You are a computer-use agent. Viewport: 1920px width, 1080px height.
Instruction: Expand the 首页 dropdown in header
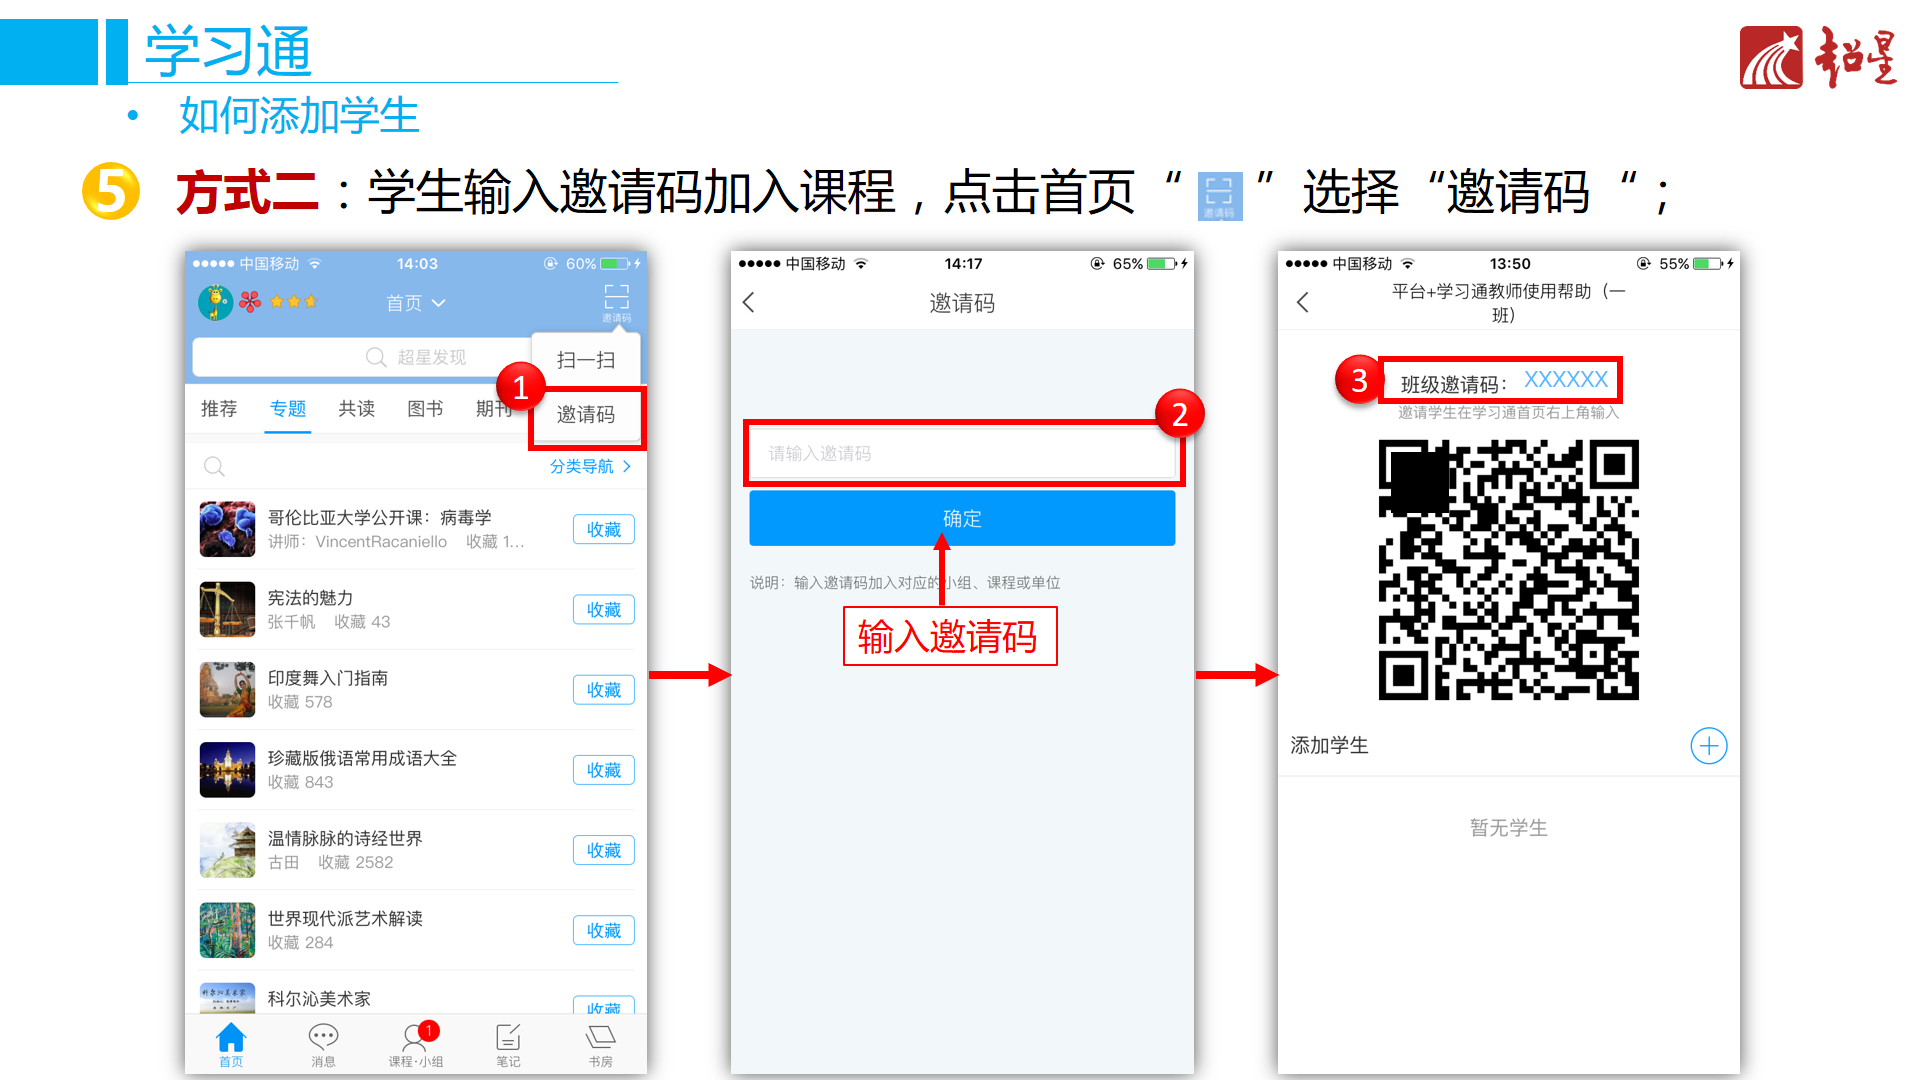click(x=415, y=303)
